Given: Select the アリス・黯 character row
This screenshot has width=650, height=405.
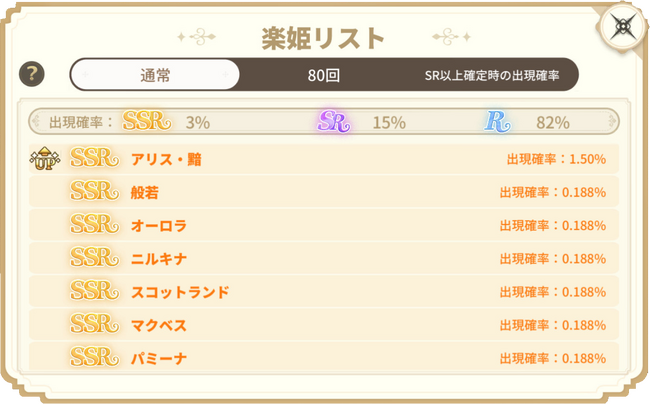Looking at the screenshot, I should pos(166,159).
